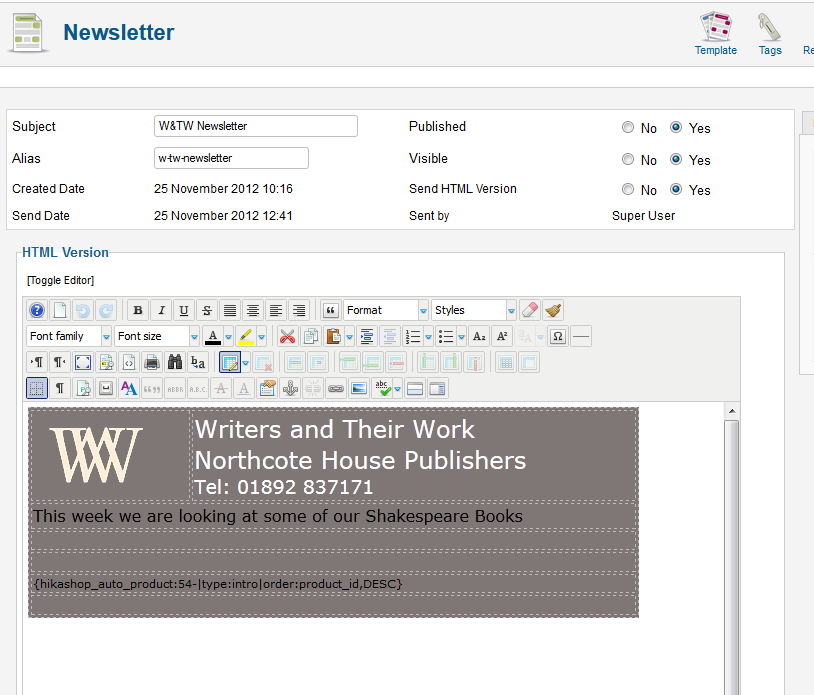This screenshot has width=814, height=695.
Task: Click the Toggle Editor link
Action: point(60,280)
